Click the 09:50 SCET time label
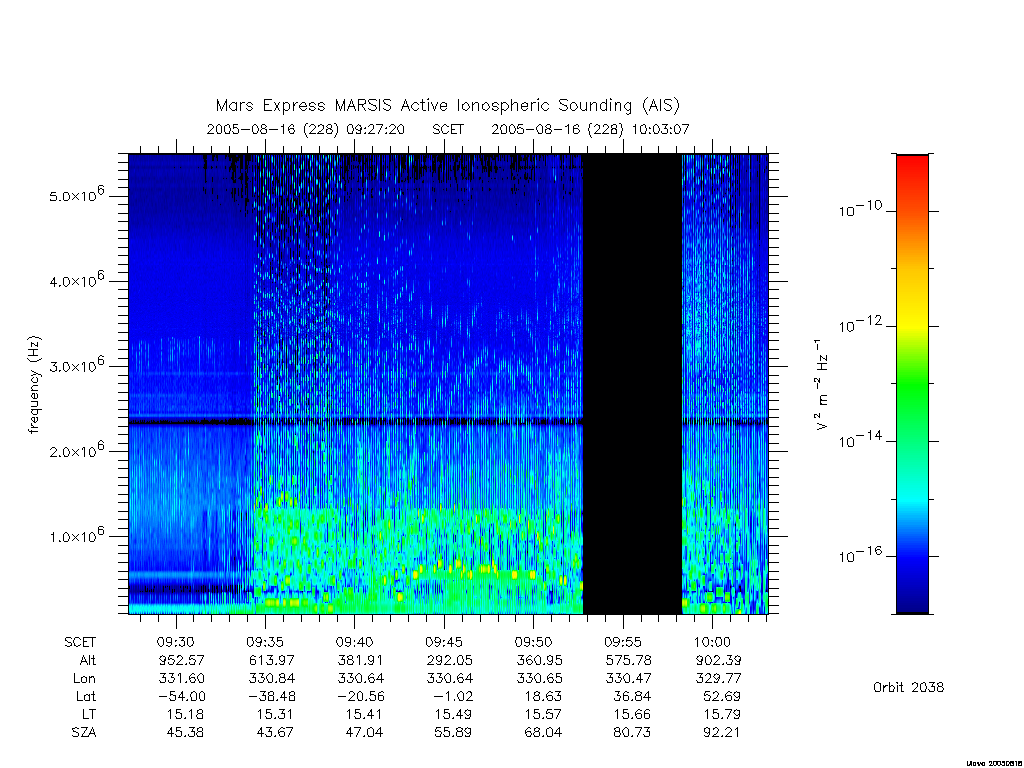Image resolution: width=1024 pixels, height=768 pixels. point(534,642)
